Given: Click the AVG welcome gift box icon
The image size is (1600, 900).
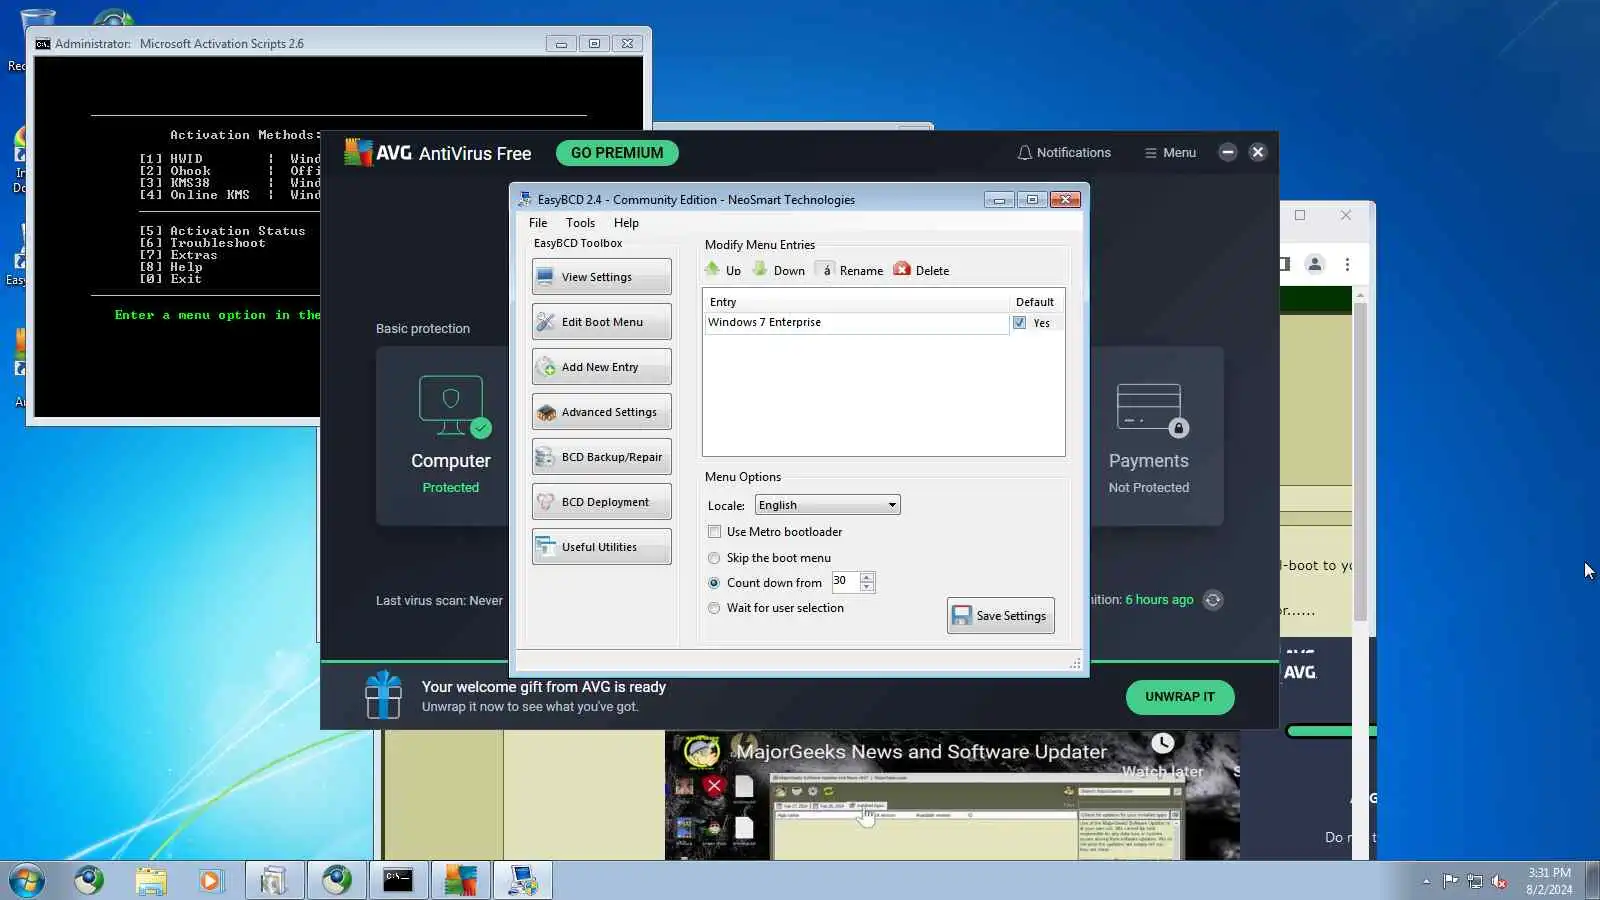Looking at the screenshot, I should coord(383,696).
